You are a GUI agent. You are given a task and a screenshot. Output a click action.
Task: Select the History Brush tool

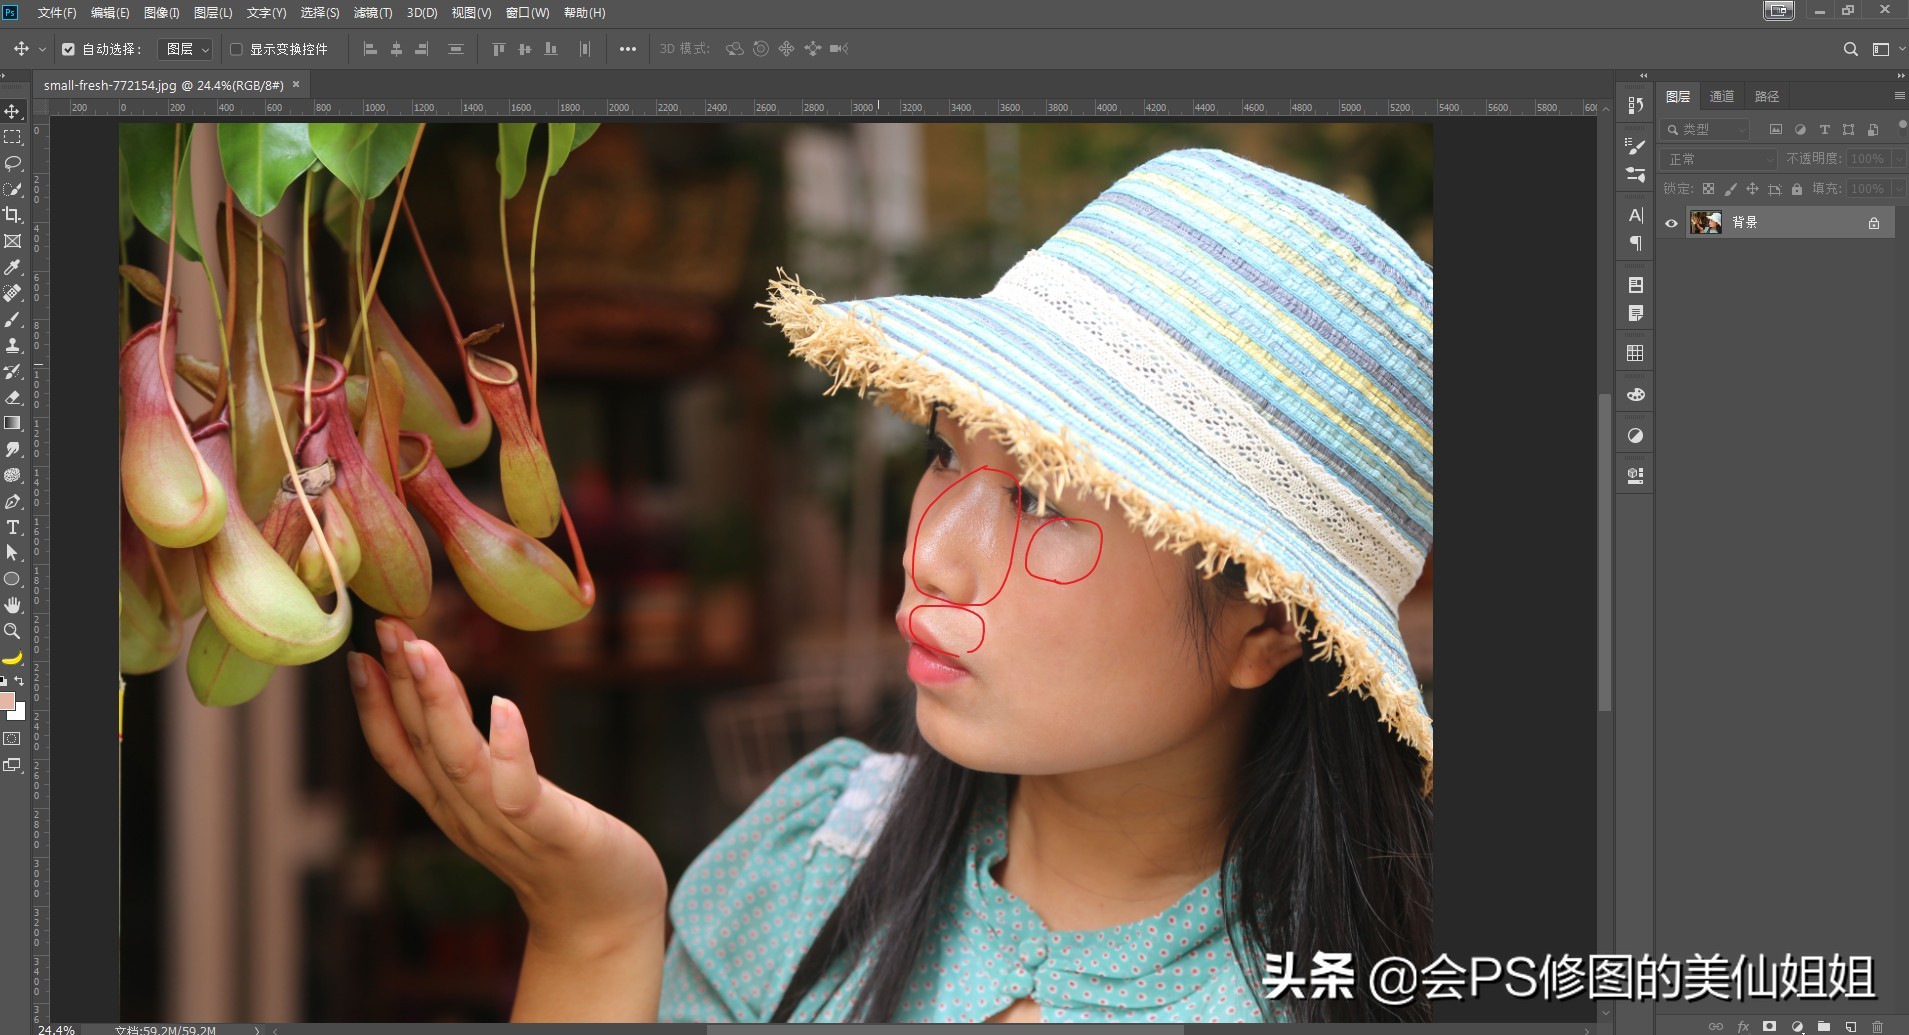13,371
